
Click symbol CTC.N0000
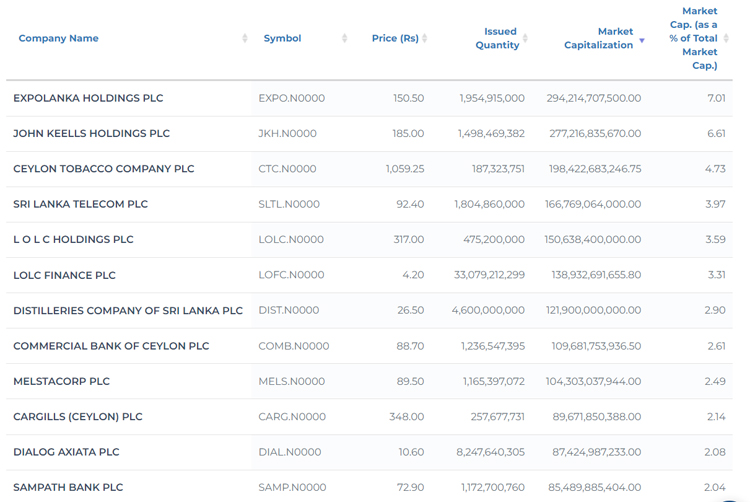[x=287, y=169]
